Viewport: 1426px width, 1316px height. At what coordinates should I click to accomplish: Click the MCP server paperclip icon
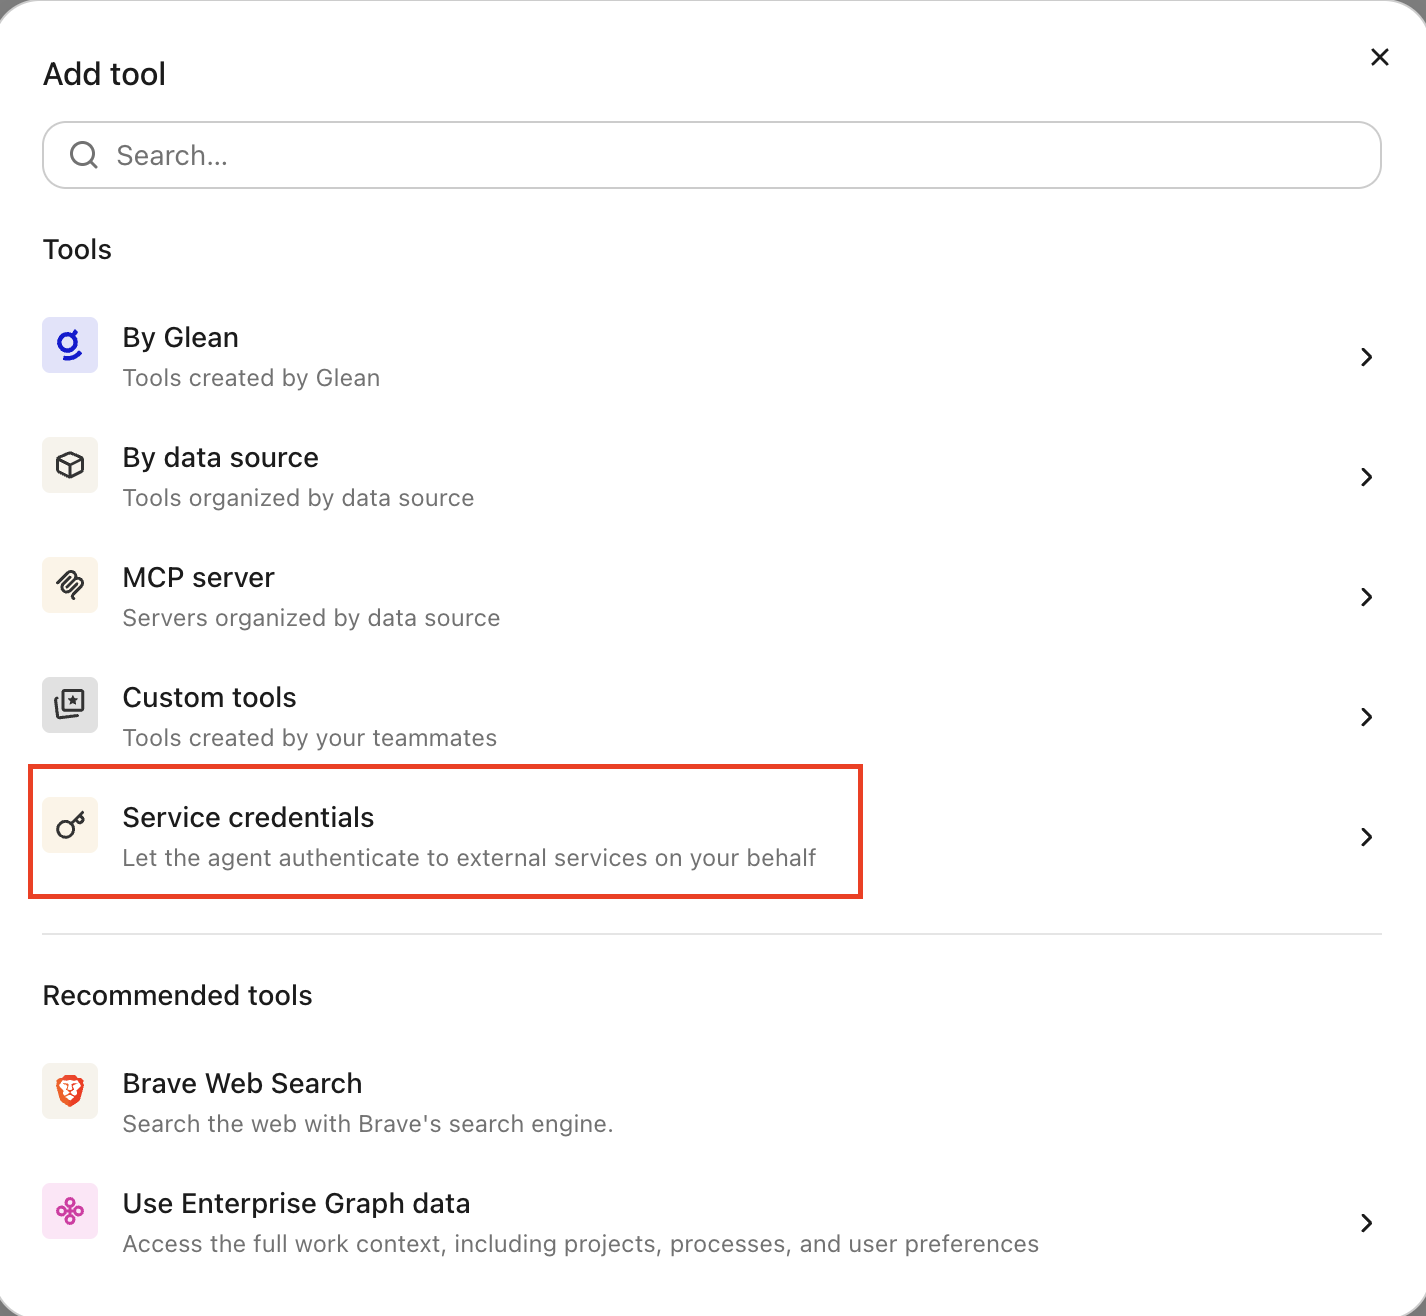pos(70,585)
